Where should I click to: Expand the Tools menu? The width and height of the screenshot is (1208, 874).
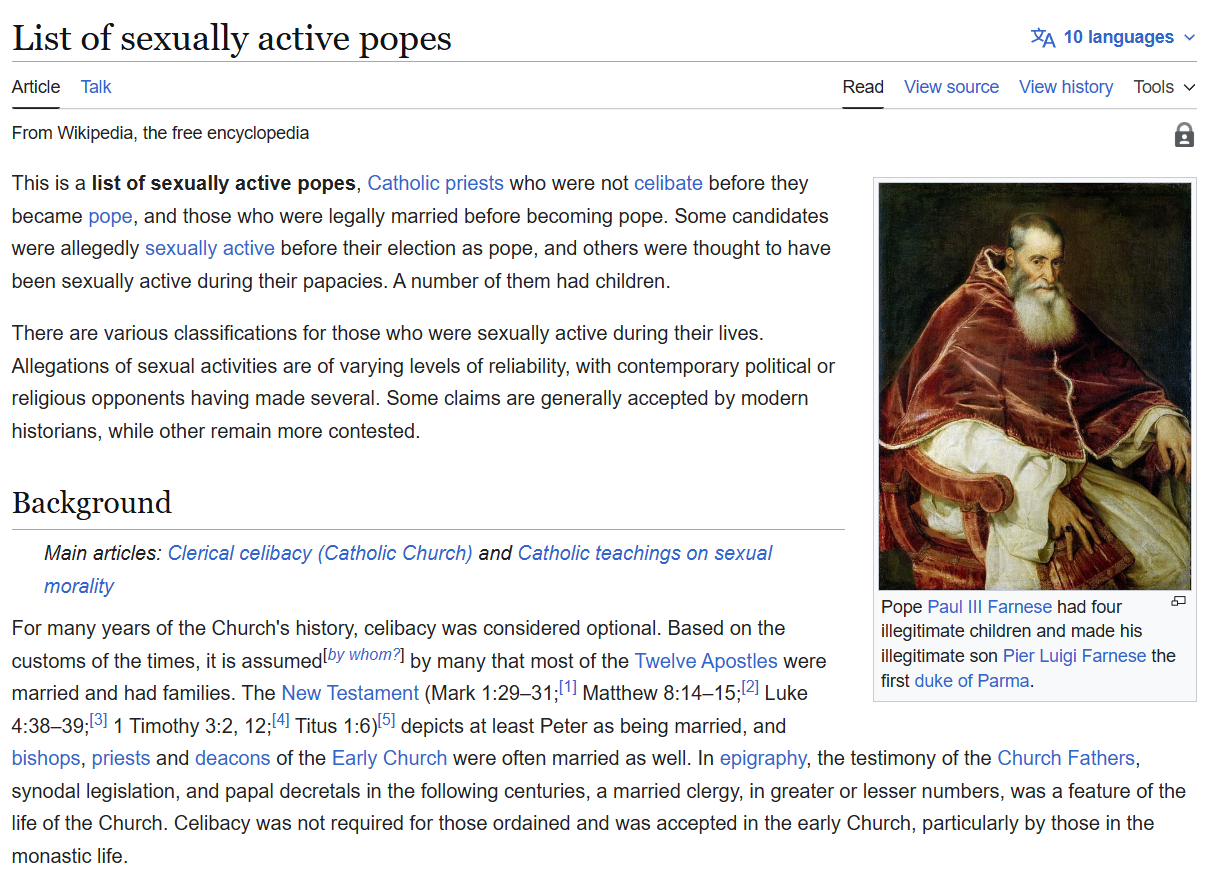coord(1164,87)
